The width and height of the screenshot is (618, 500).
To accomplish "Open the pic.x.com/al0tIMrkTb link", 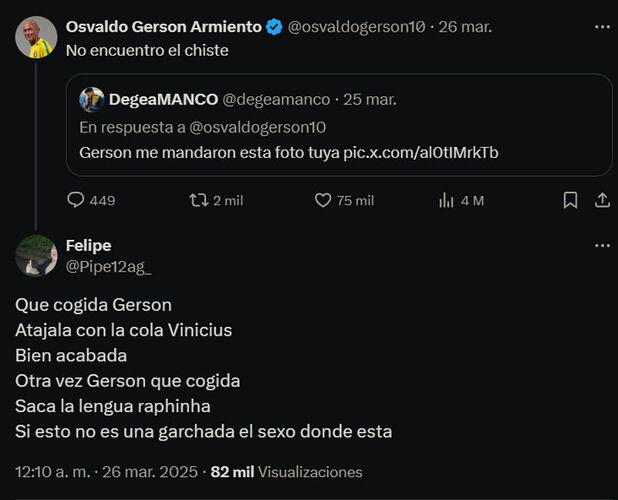I will pos(421,152).
